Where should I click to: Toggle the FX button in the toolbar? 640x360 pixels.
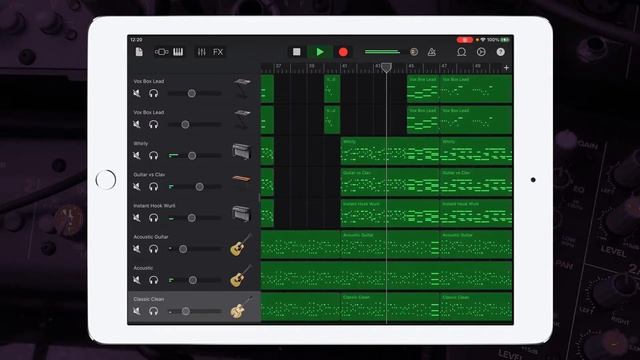[218, 52]
